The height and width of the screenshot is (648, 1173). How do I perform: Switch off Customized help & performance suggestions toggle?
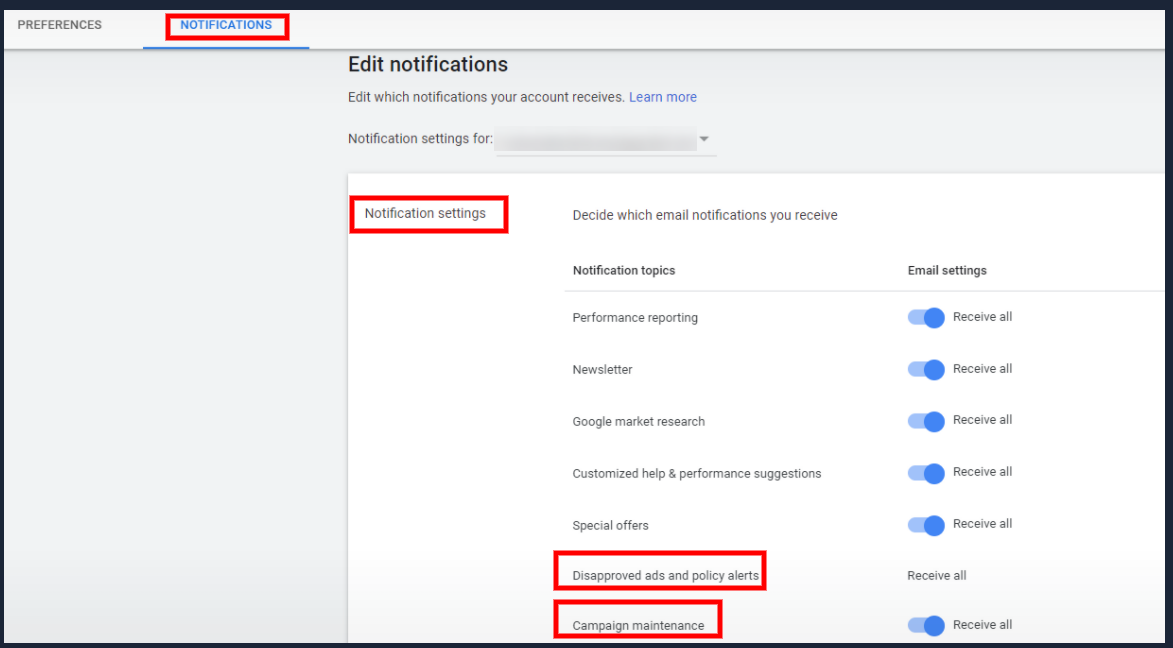click(926, 473)
